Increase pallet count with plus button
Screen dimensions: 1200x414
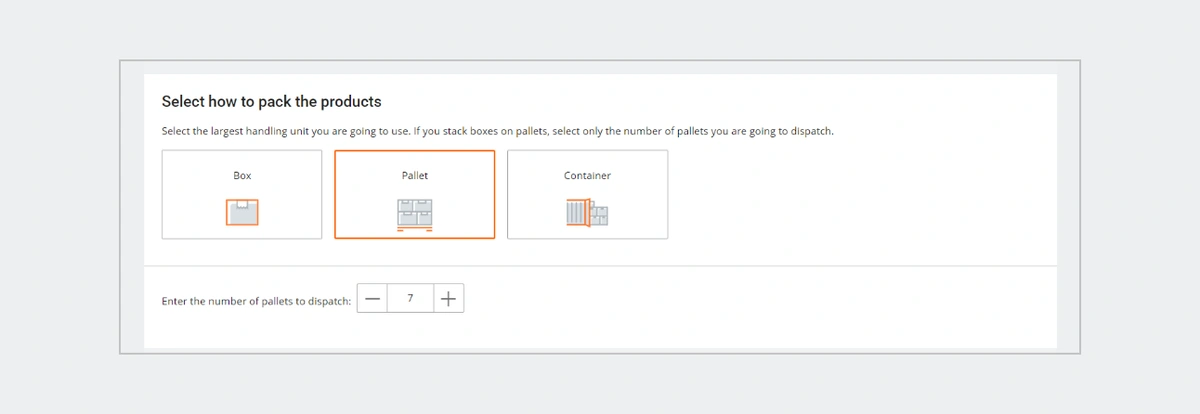pyautogui.click(x=449, y=298)
